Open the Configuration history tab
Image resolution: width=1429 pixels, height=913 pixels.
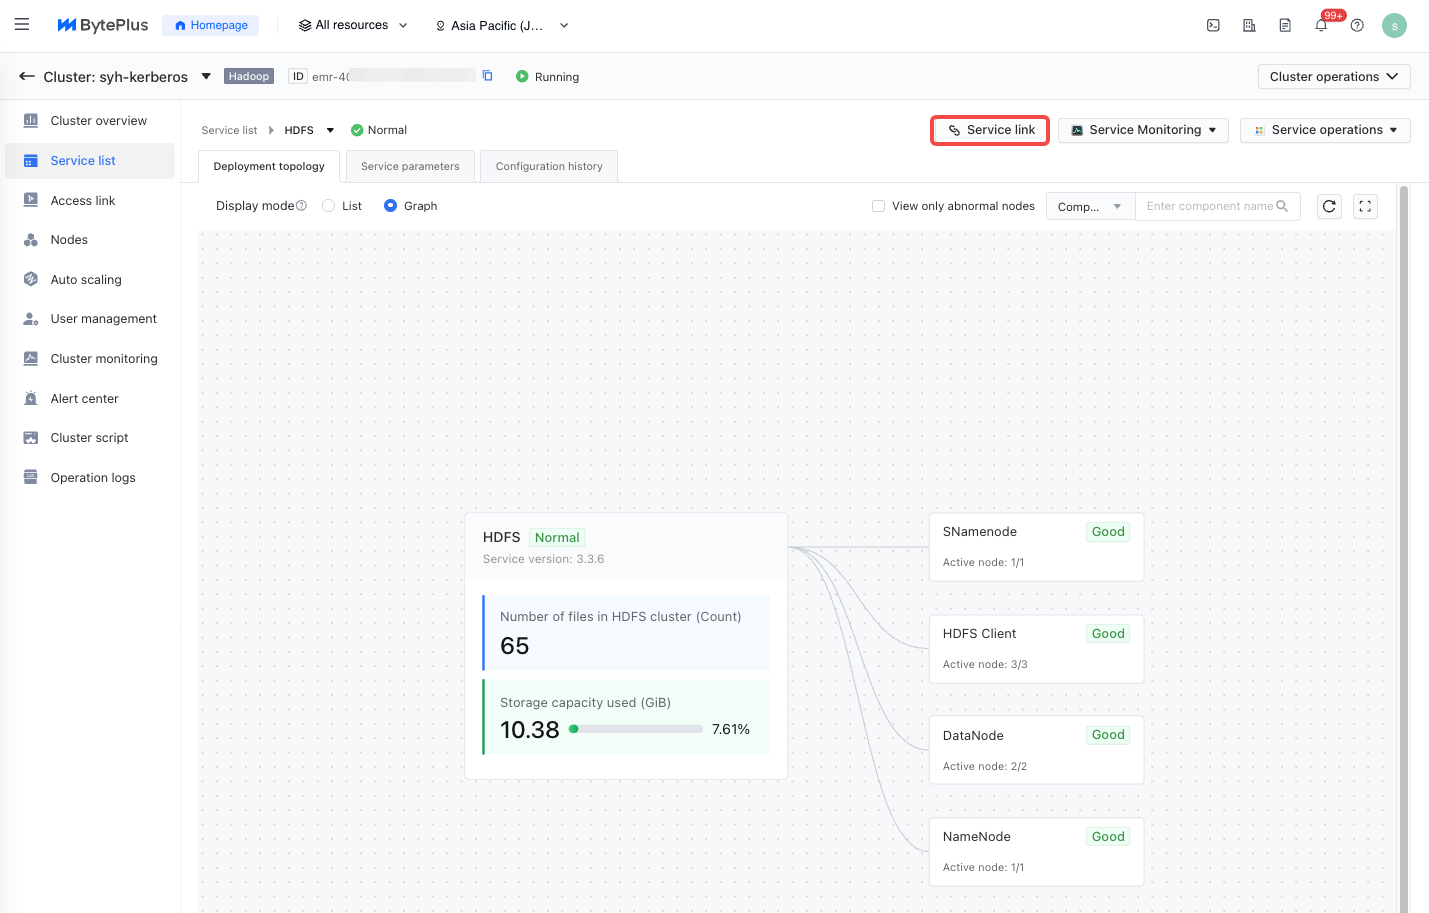(549, 167)
